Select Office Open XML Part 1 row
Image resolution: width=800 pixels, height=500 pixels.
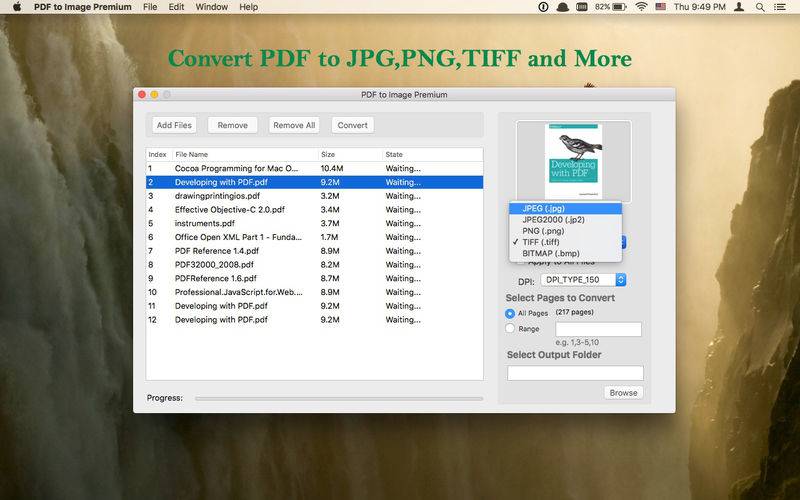click(x=314, y=237)
